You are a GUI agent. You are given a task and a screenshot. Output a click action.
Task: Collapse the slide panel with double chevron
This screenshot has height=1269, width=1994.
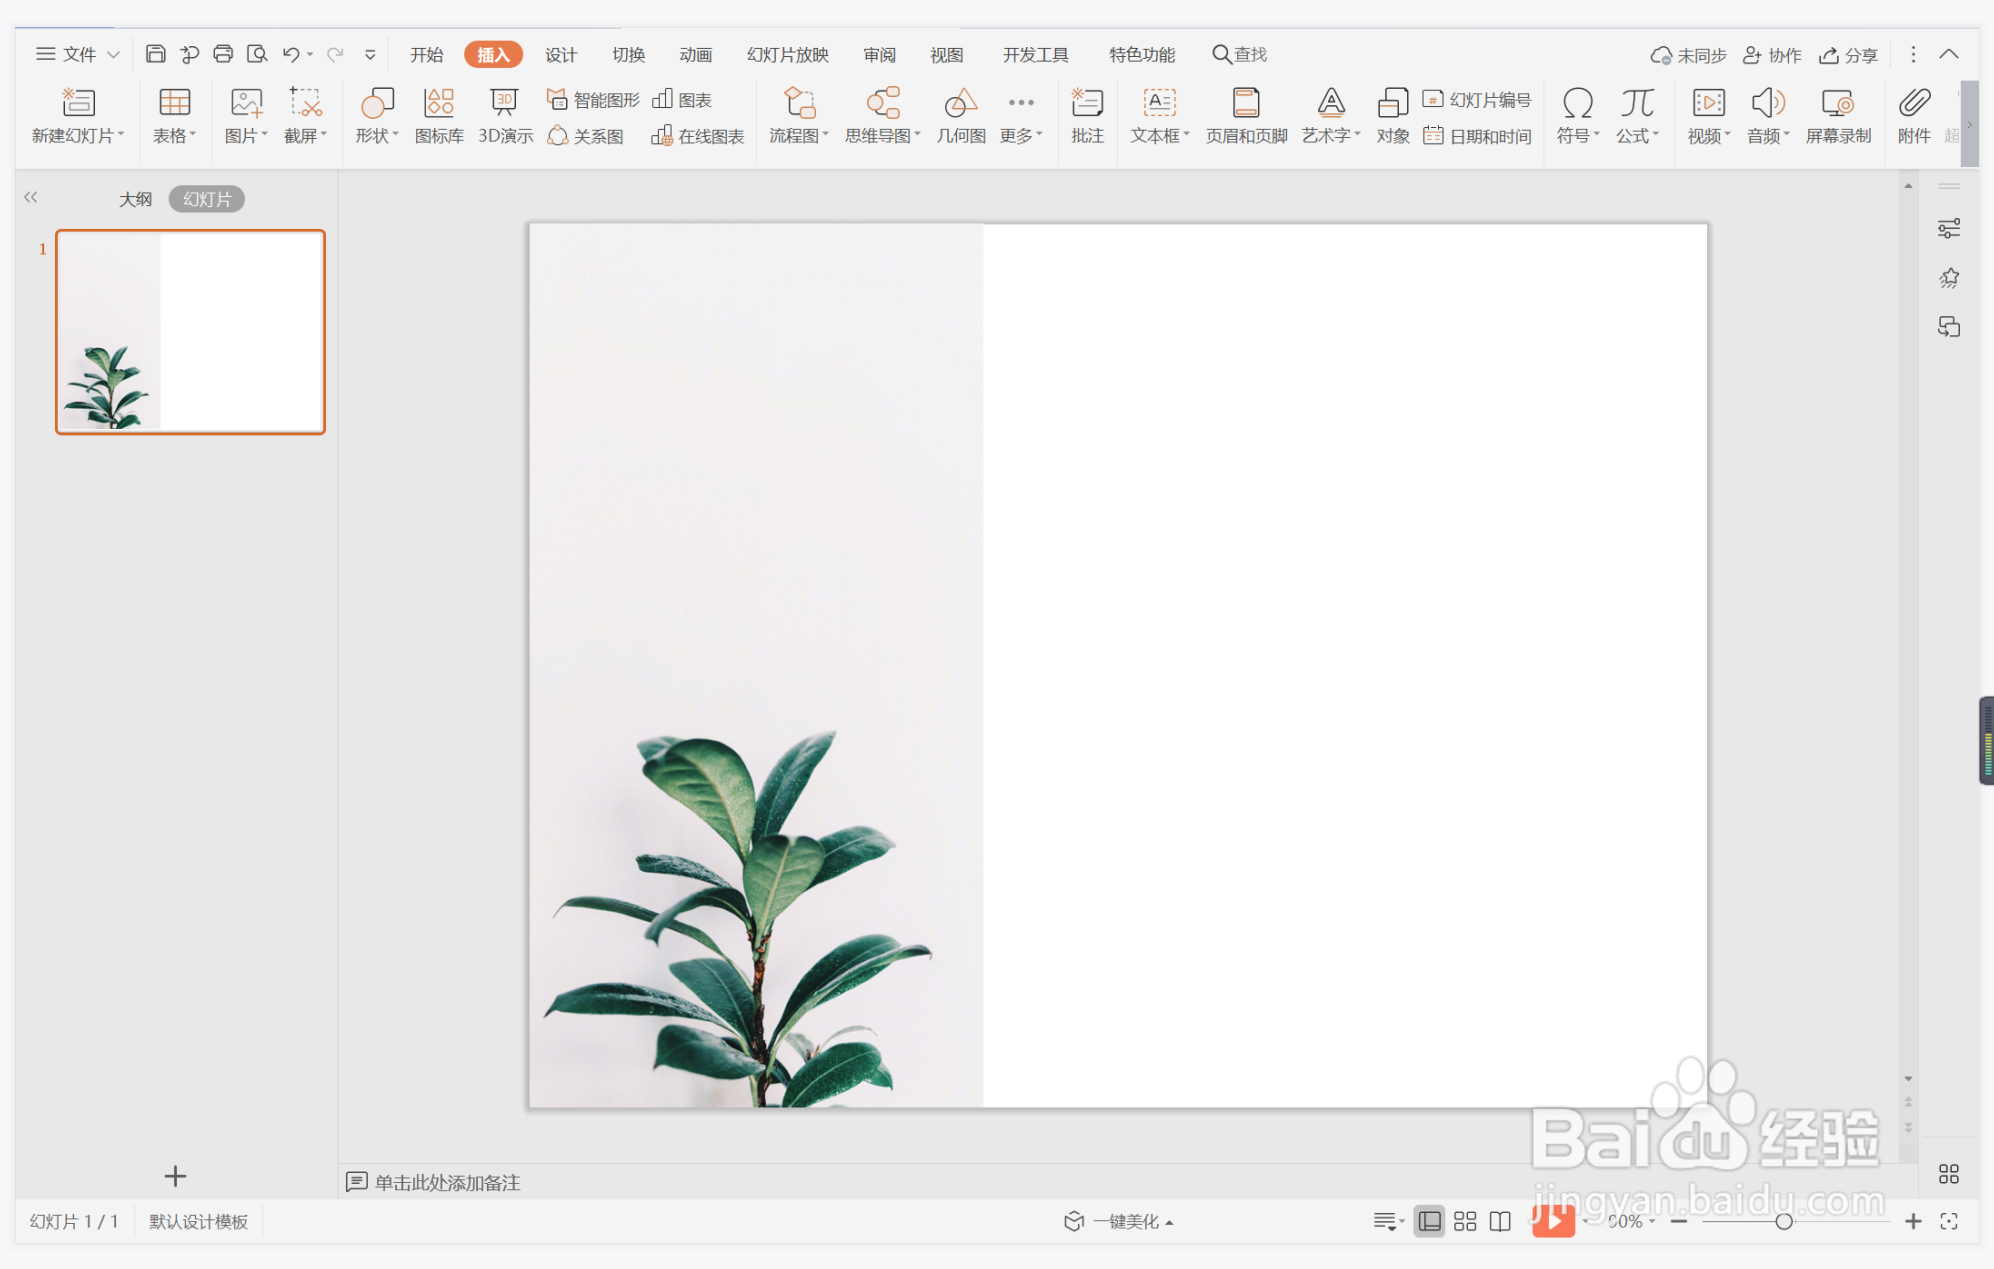point(31,197)
